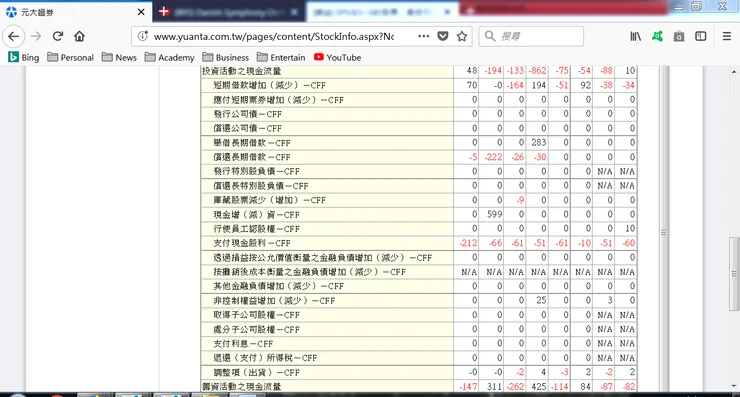The image size is (740, 397).
Task: Select the 現金增（減）資－CFF row label
Action: click(x=256, y=214)
